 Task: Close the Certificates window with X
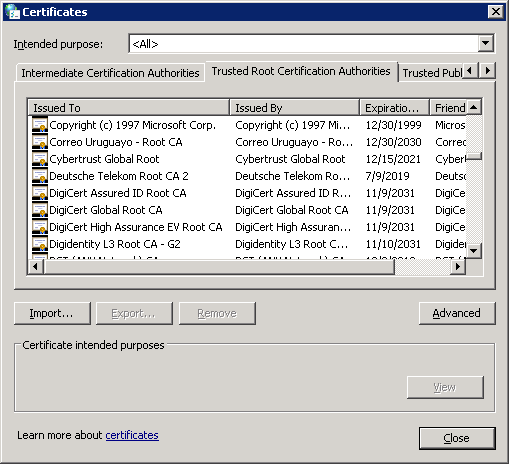[496, 12]
